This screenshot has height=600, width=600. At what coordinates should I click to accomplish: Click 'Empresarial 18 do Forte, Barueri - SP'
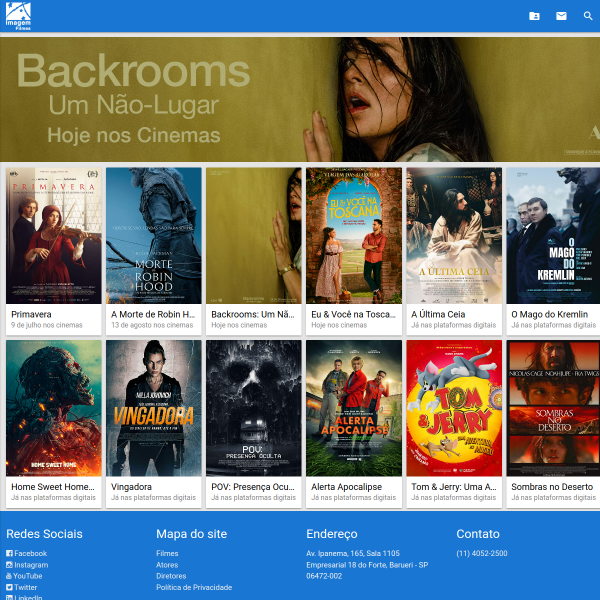[367, 565]
